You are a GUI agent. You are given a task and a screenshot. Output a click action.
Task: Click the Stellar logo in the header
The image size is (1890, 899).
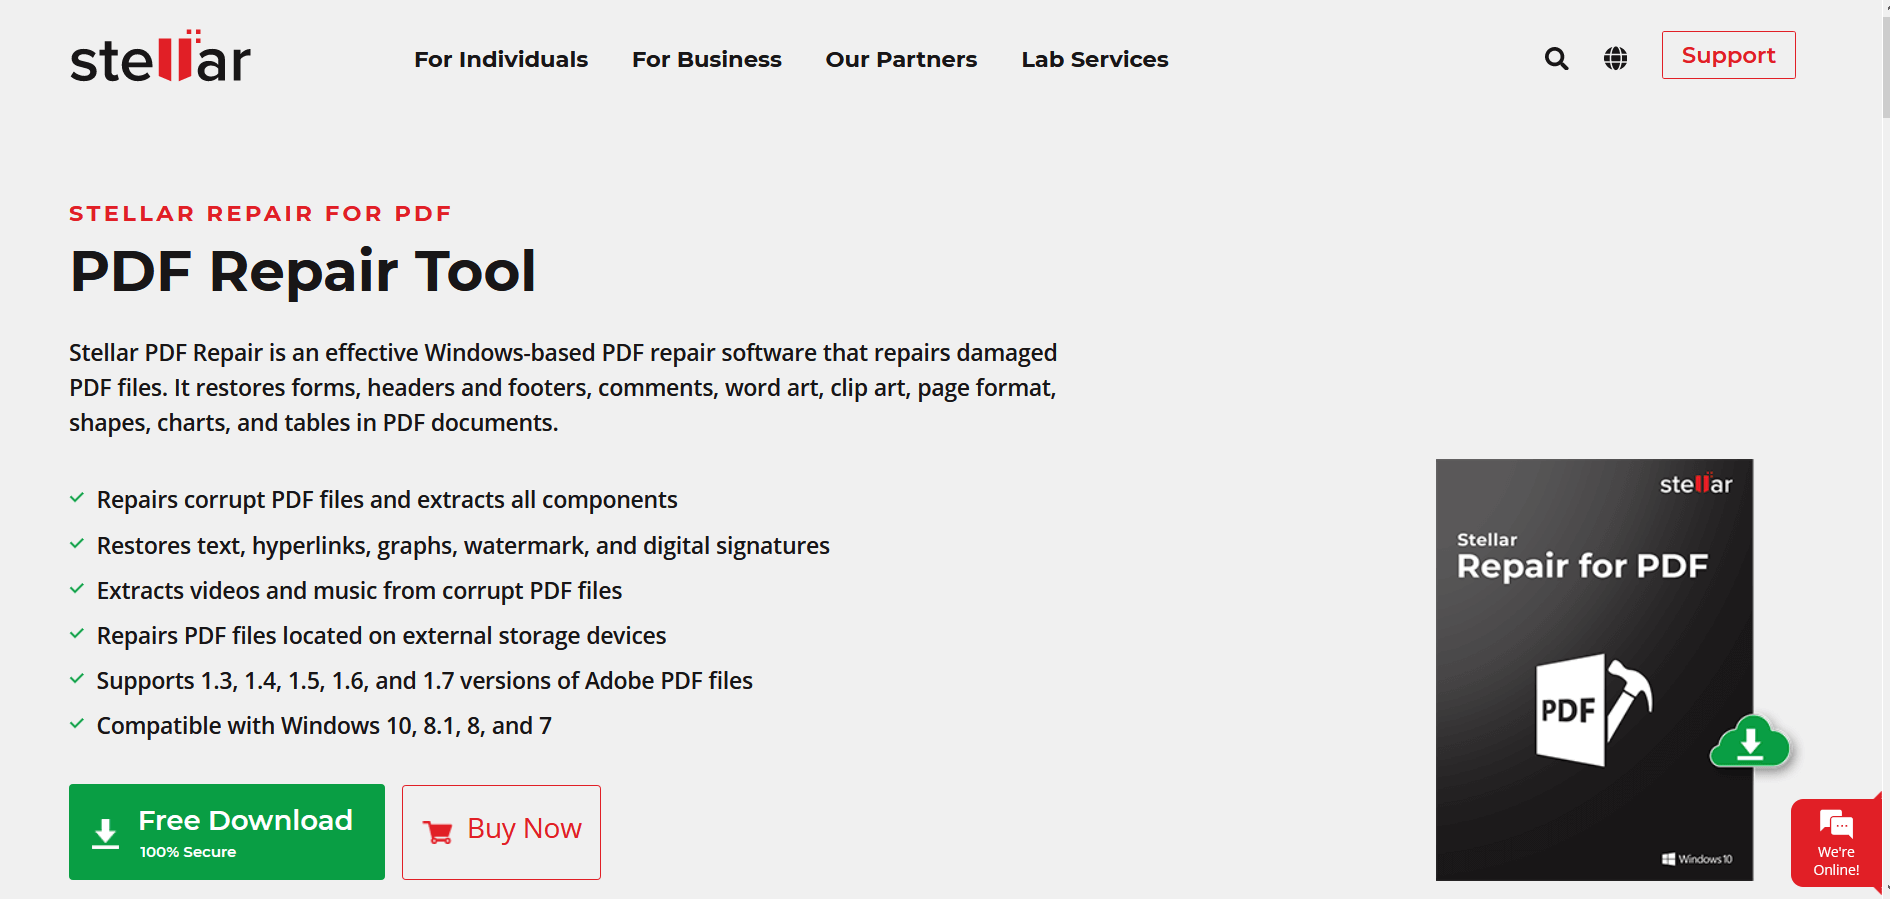pos(160,57)
